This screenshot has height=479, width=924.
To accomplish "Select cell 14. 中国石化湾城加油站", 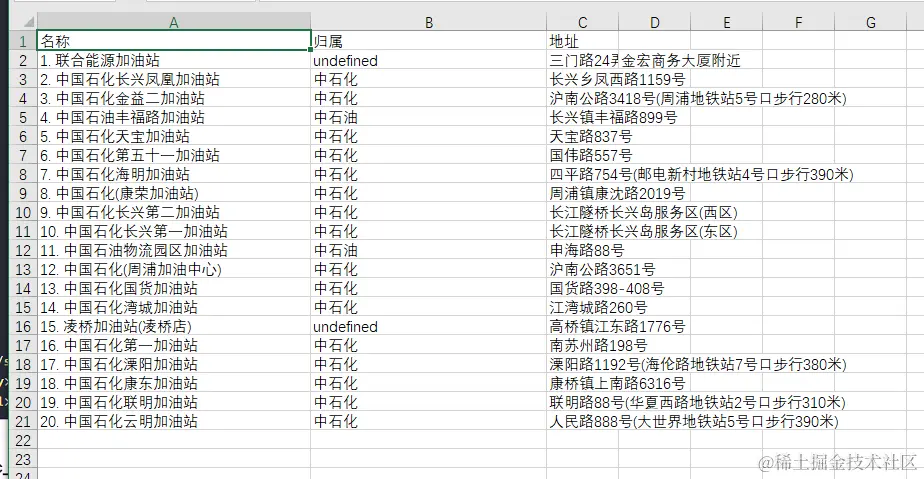I will pos(174,307).
